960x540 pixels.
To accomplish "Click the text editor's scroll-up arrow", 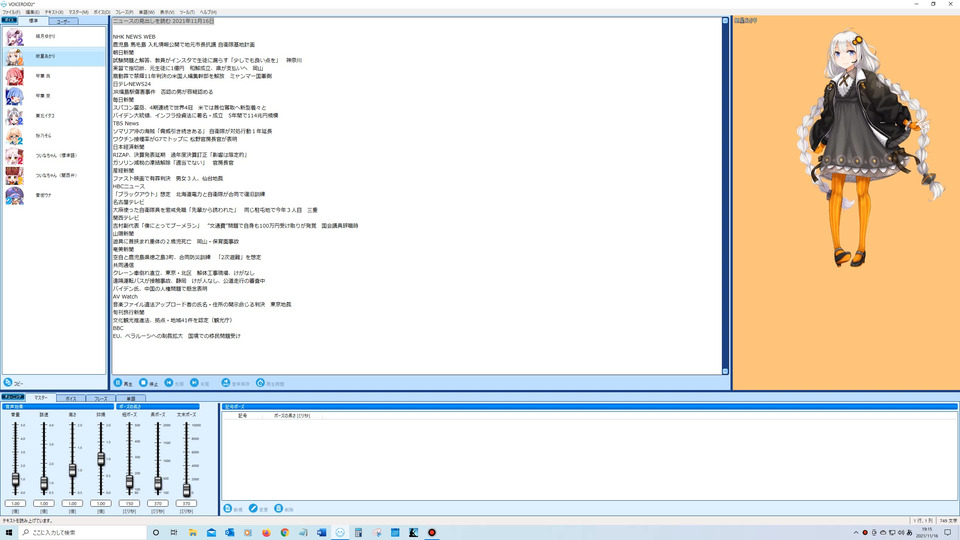I will pos(725,21).
